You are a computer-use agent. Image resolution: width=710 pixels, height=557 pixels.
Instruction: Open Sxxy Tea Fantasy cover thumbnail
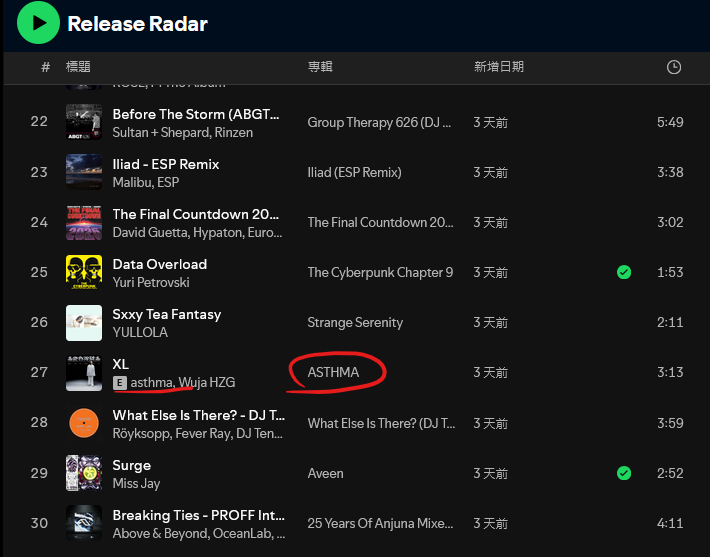click(x=84, y=322)
